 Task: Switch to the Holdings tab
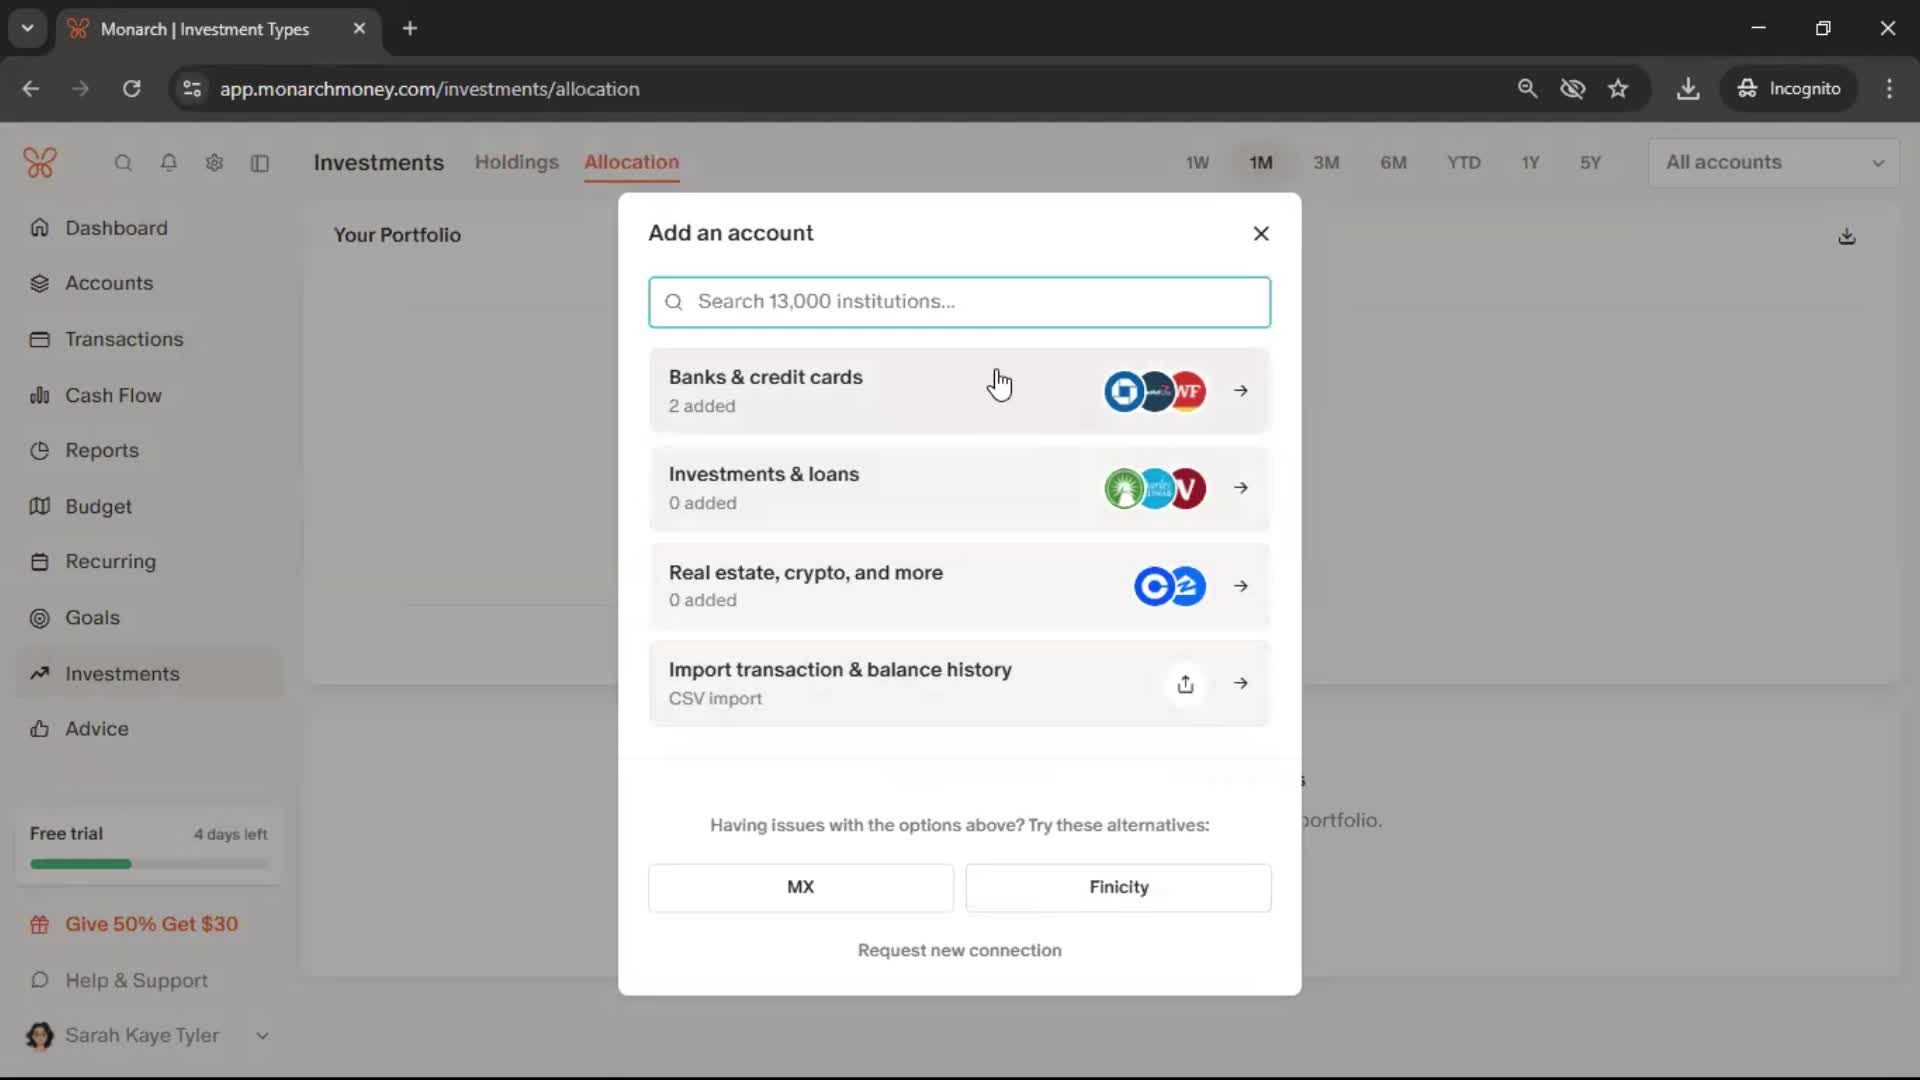[516, 162]
